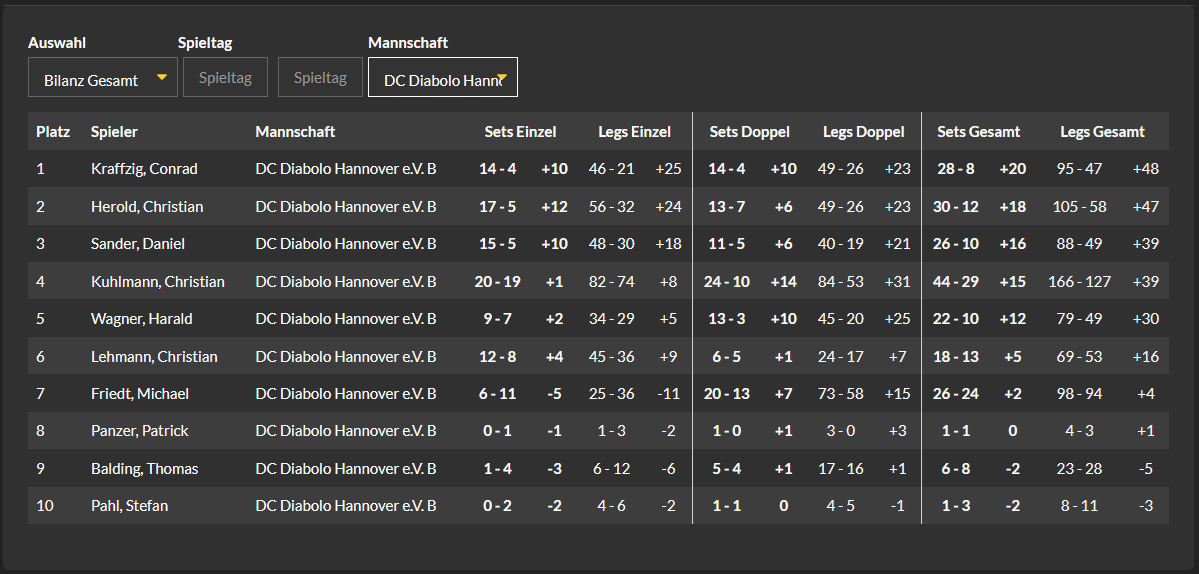Select player Kraffzig, Conrad

click(144, 169)
